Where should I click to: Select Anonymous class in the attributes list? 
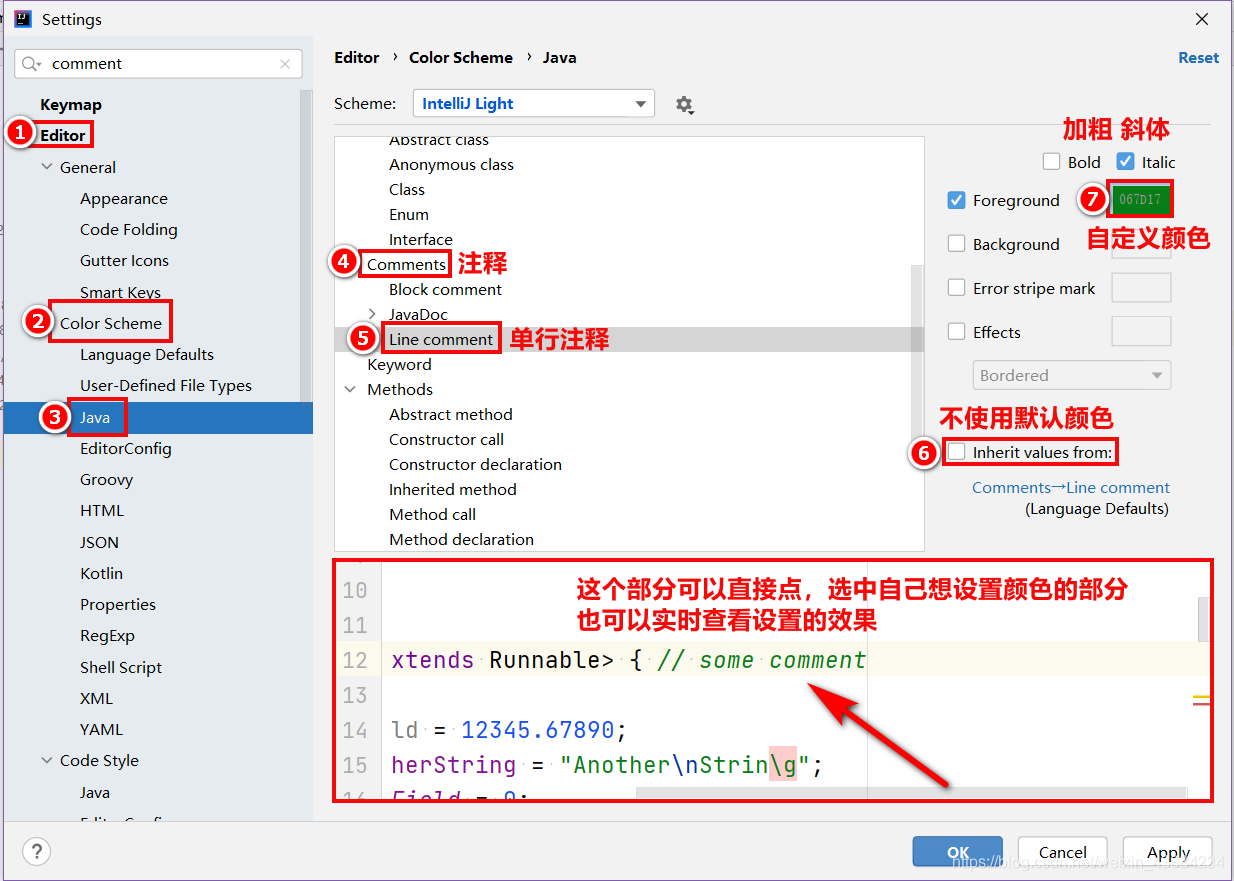tap(452, 164)
